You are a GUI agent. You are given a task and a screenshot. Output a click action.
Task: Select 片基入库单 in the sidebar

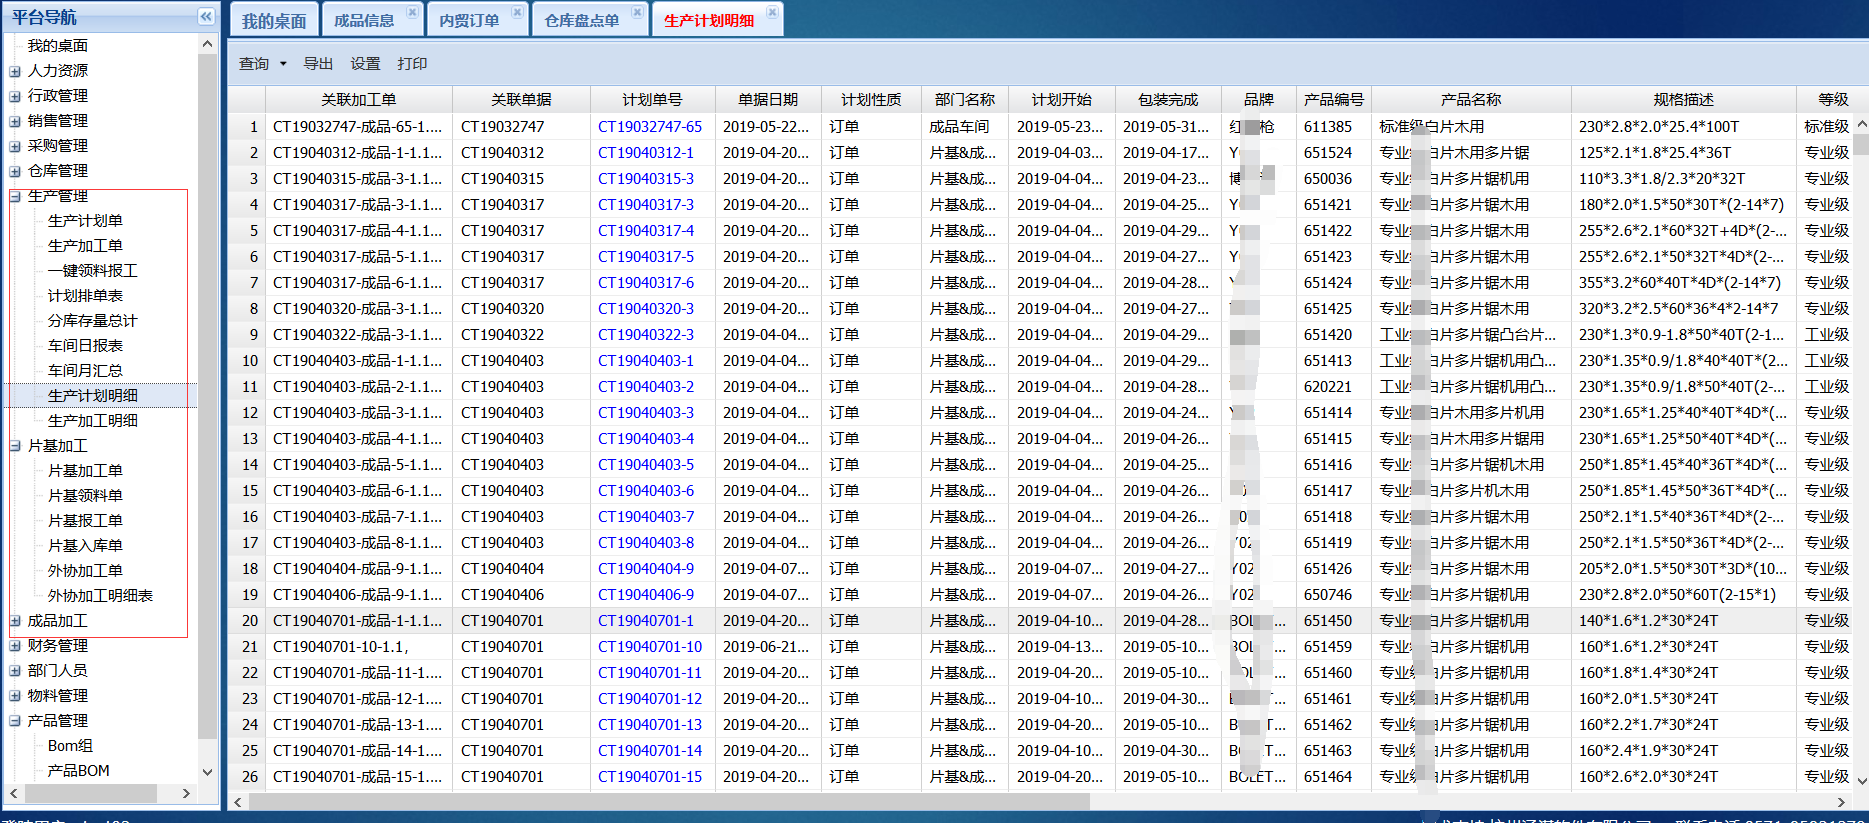[85, 546]
